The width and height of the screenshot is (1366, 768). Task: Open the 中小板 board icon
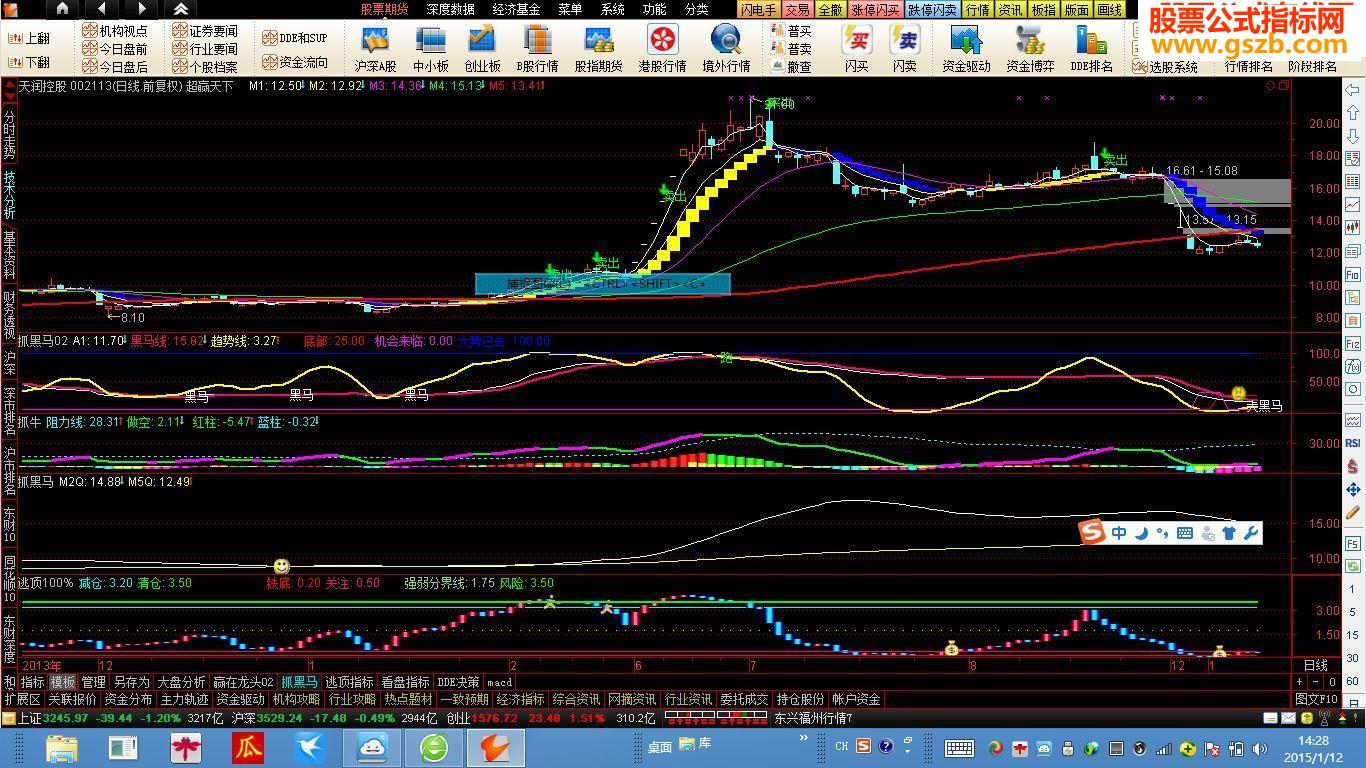431,49
